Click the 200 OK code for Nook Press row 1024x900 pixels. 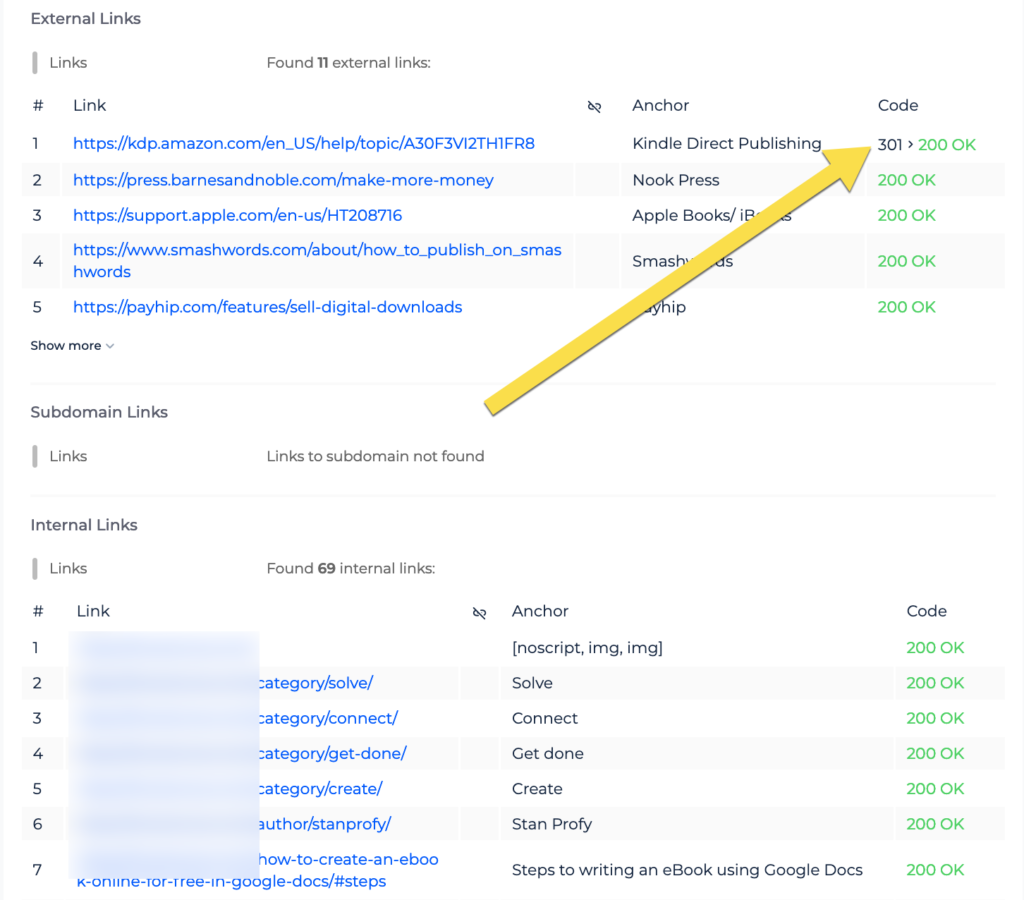click(x=906, y=180)
